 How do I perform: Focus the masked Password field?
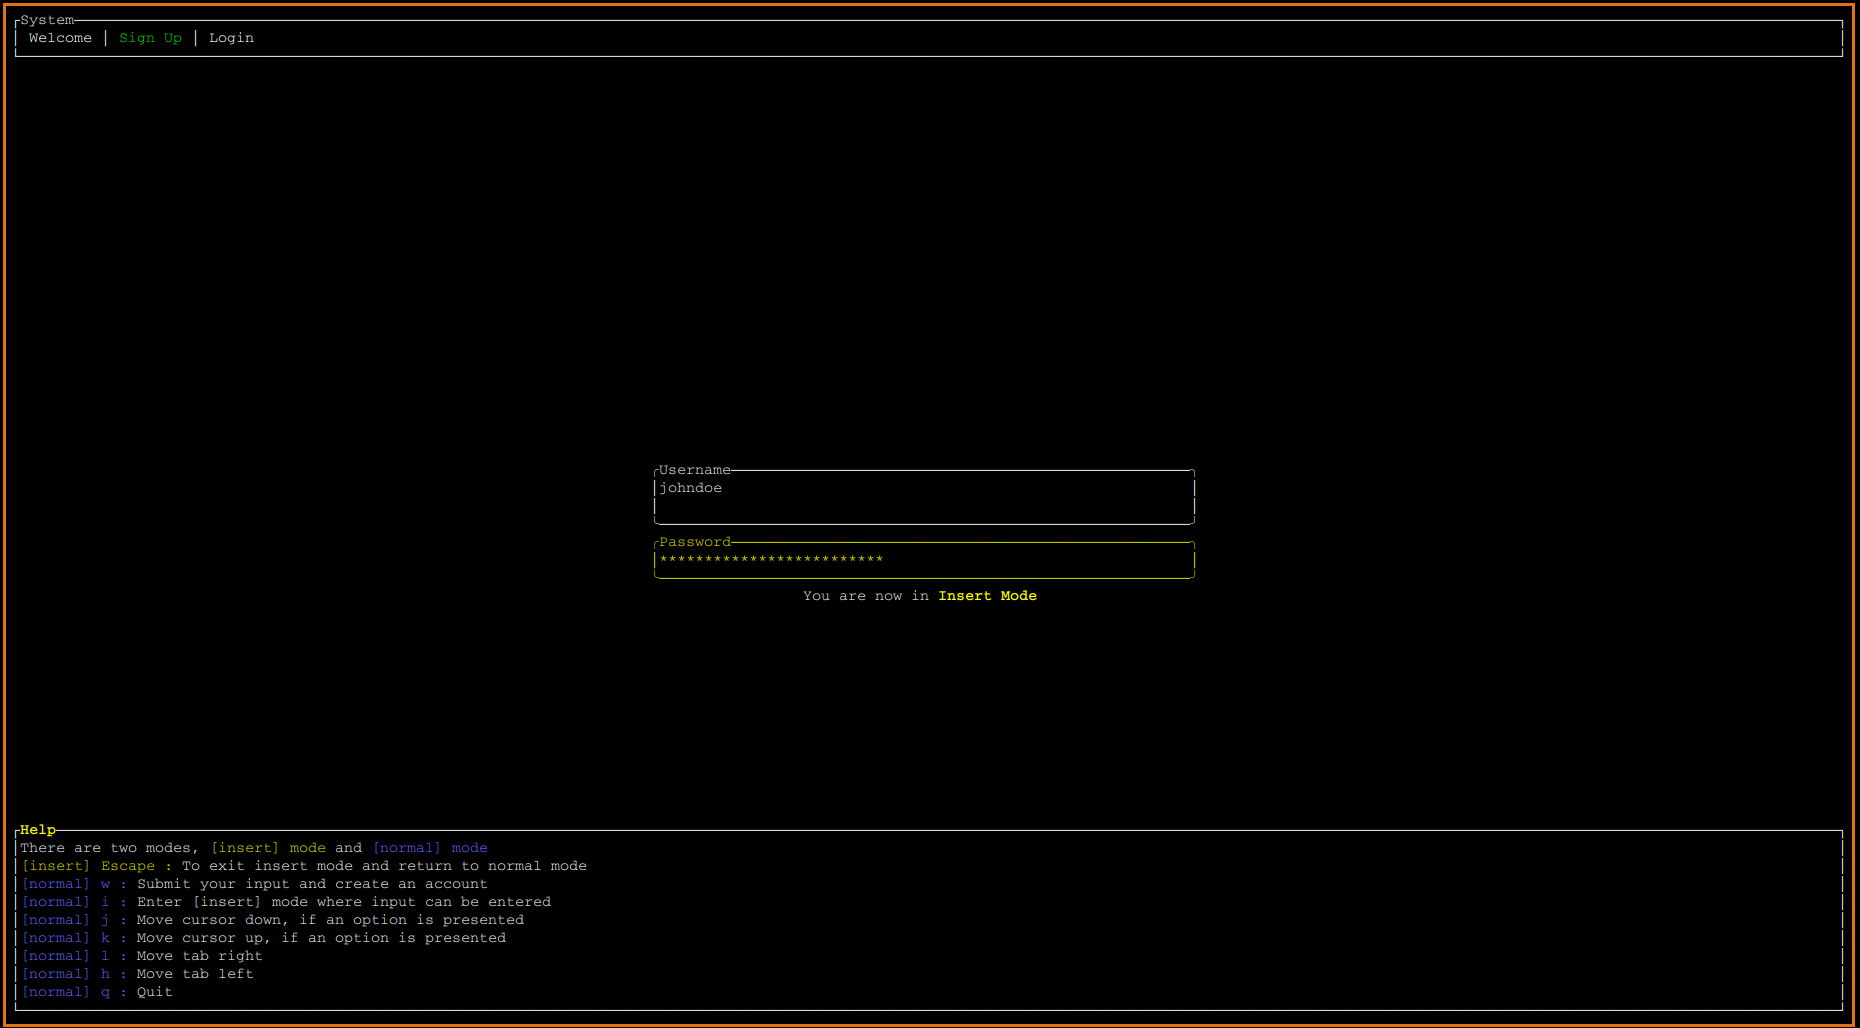pos(924,560)
